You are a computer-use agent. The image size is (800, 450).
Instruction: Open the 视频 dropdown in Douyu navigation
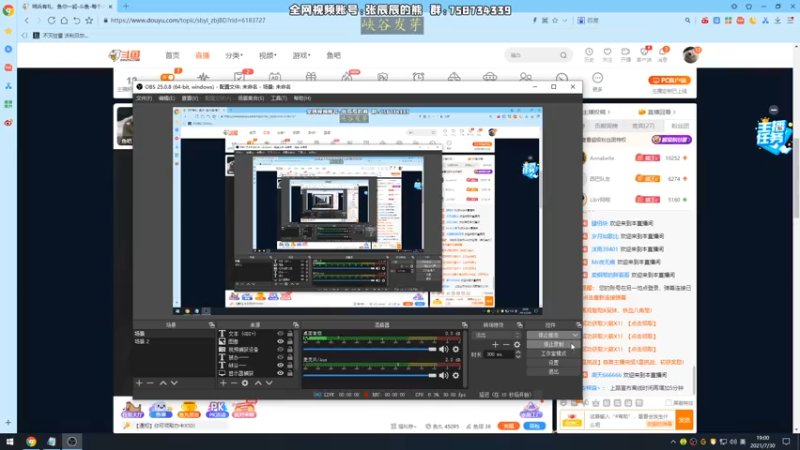pyautogui.click(x=267, y=55)
